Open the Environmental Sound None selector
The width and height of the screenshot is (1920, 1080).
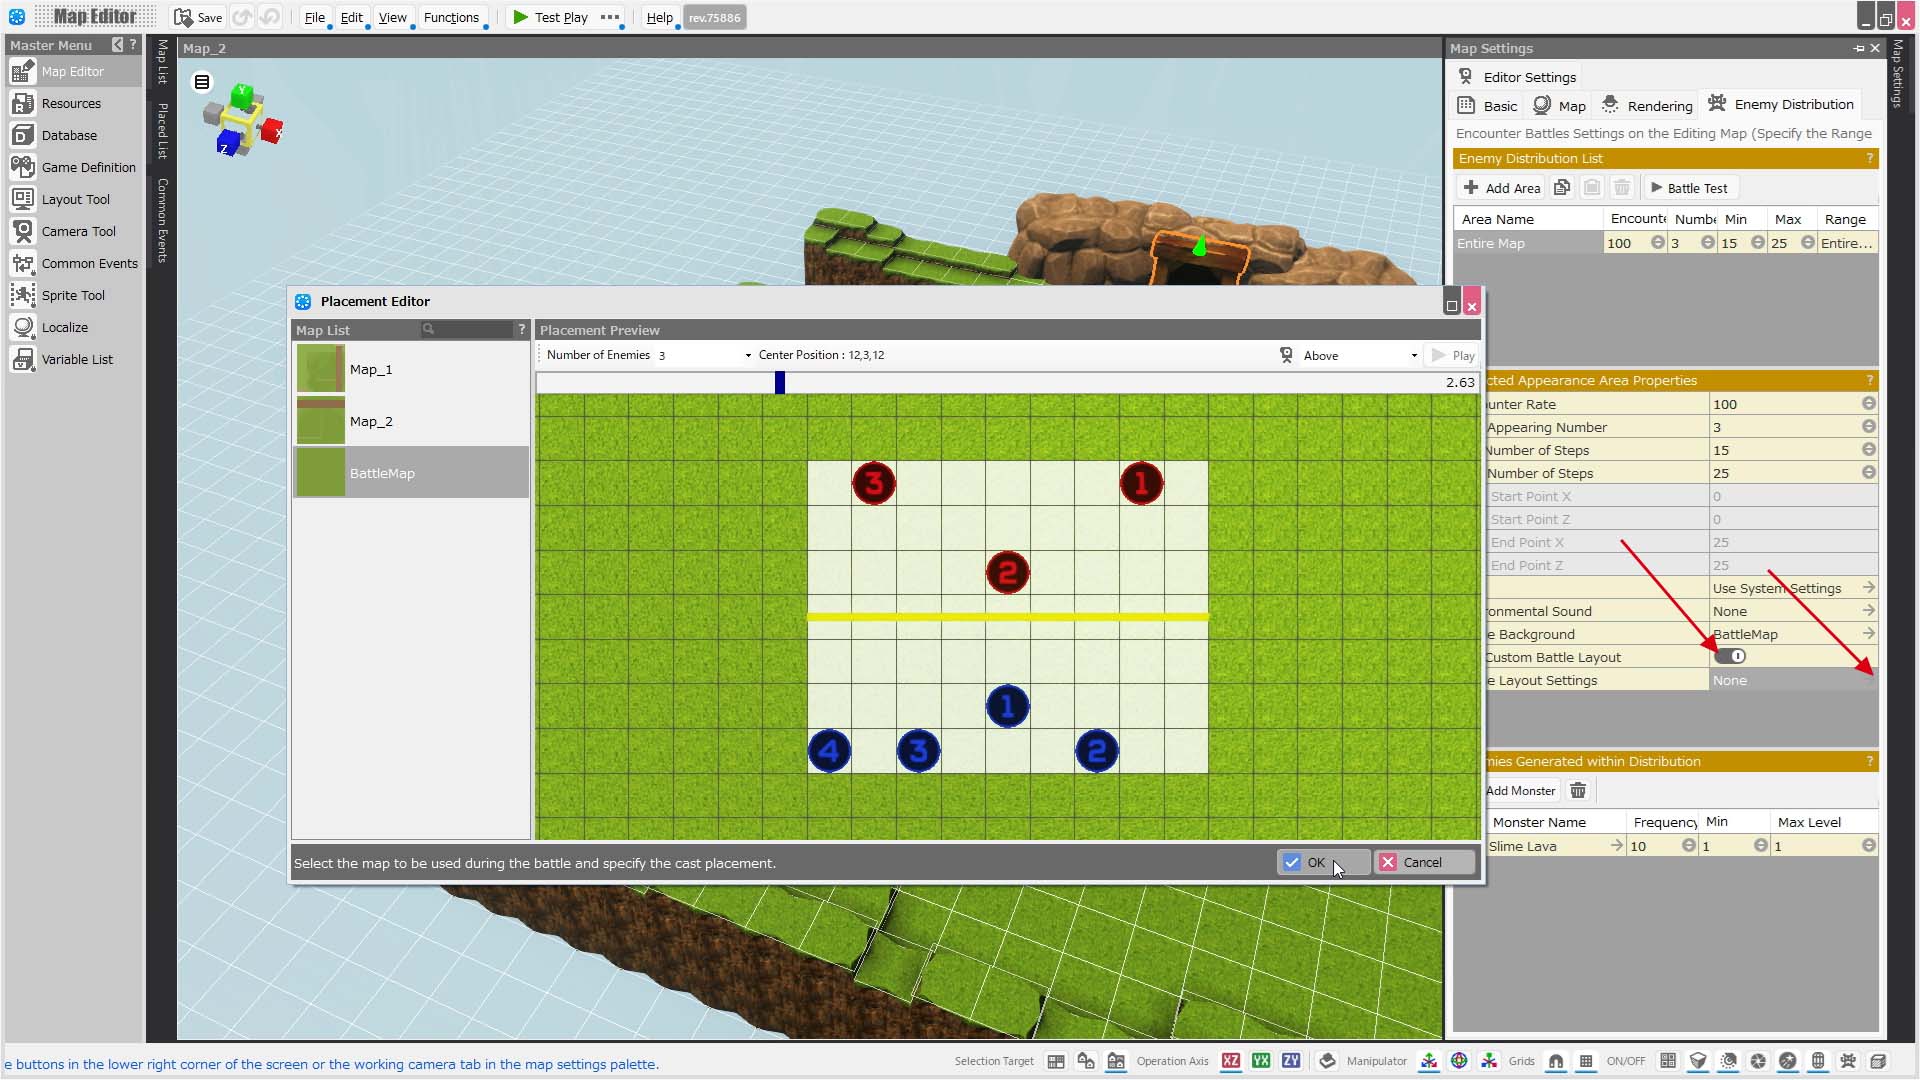(x=1869, y=611)
